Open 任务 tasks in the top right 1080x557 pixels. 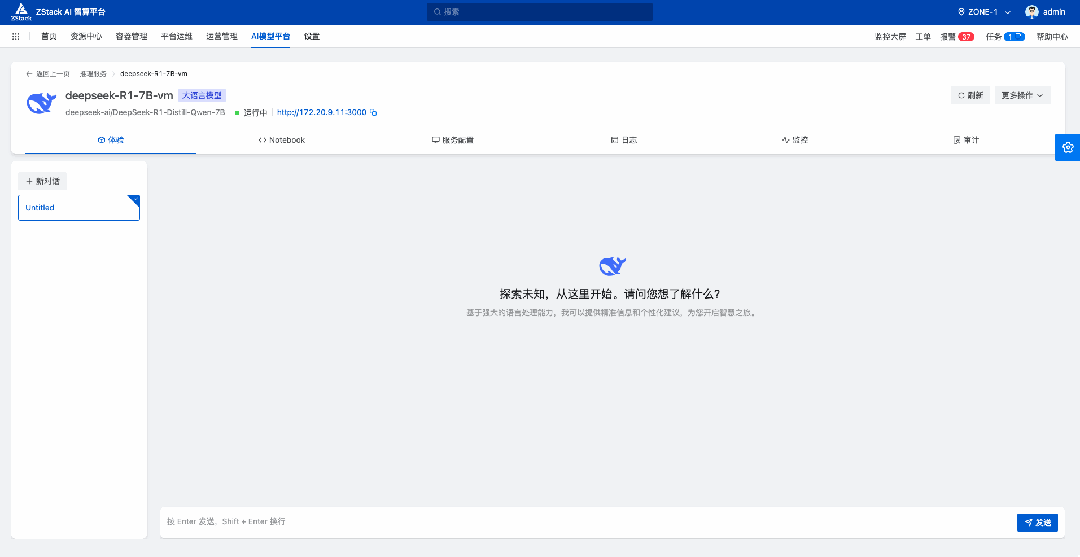coord(994,36)
